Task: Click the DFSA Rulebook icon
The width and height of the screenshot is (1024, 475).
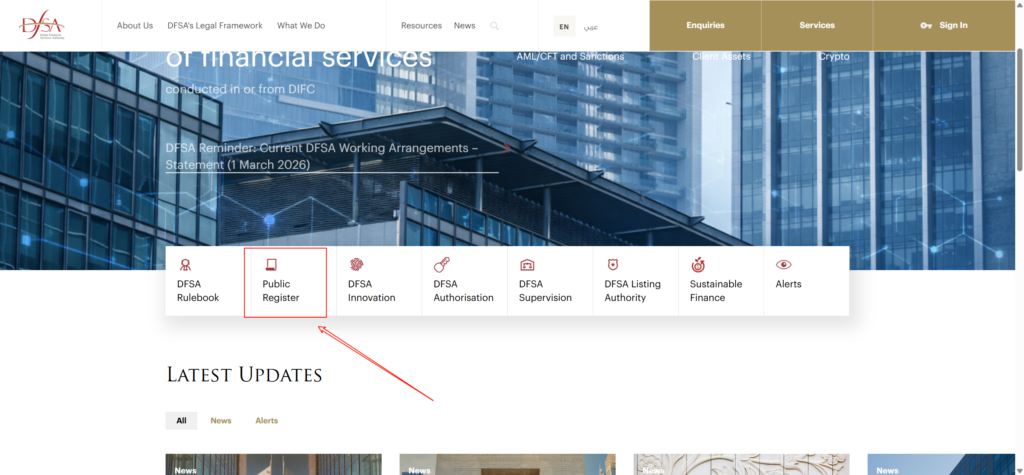Action: (184, 265)
